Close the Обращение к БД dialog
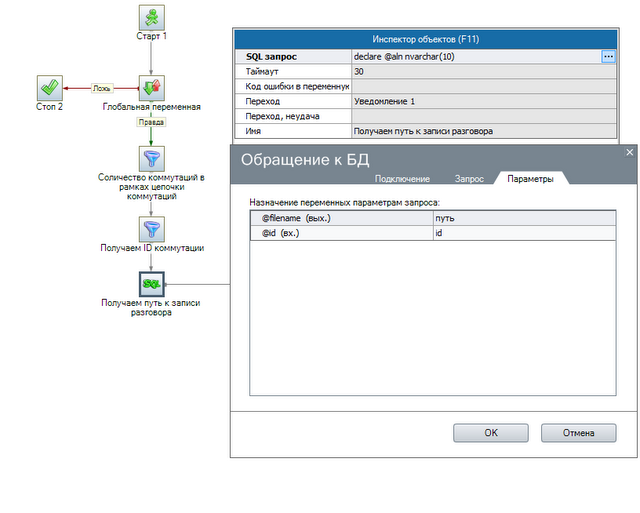The height and width of the screenshot is (513, 640). coord(630,152)
